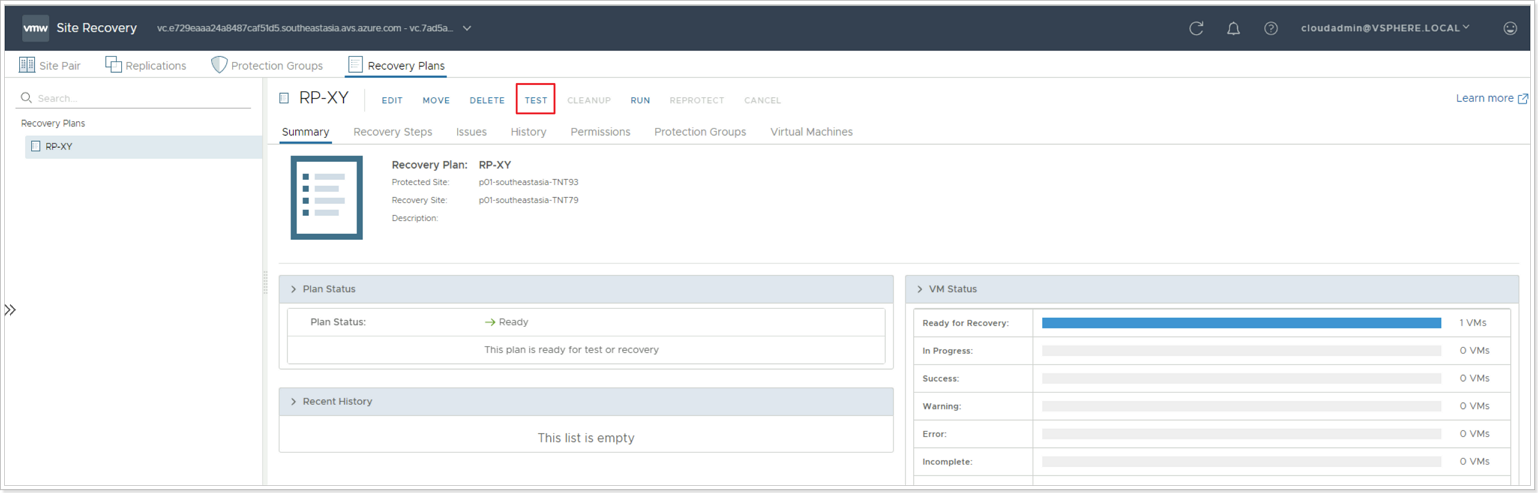Switch to the Replications tab
Viewport: 1538px width, 493px height.
[x=146, y=65]
